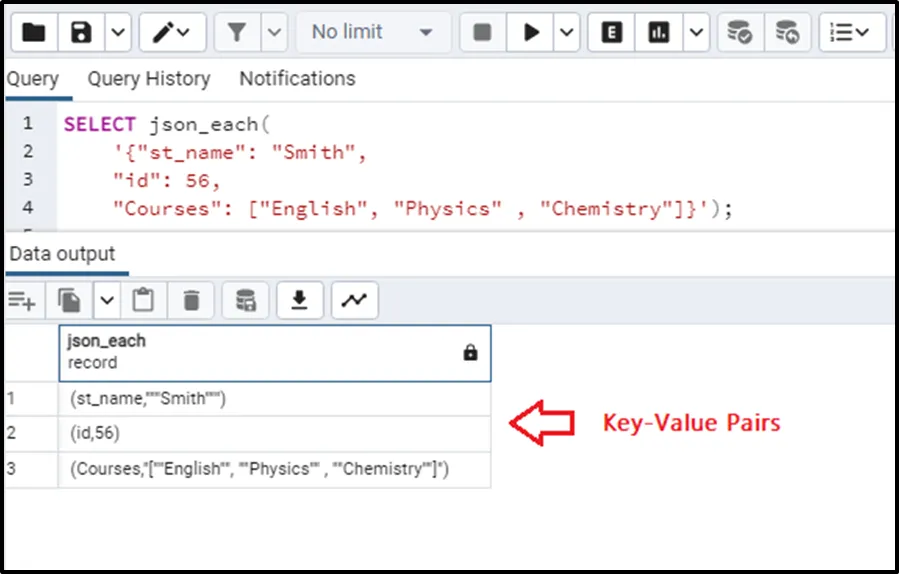Click the Explain (E) icon
This screenshot has height=574, width=899.
click(612, 32)
